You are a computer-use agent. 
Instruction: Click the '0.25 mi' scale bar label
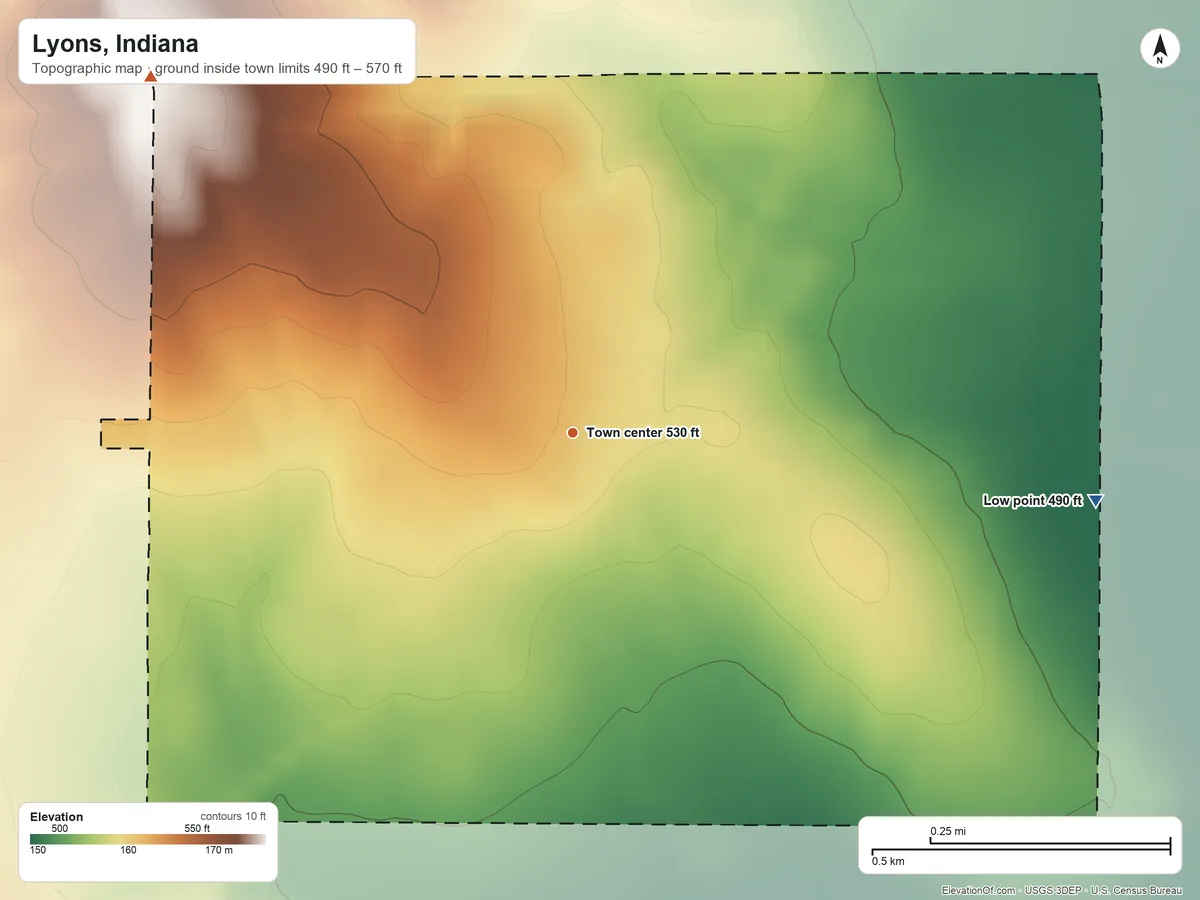click(x=948, y=831)
